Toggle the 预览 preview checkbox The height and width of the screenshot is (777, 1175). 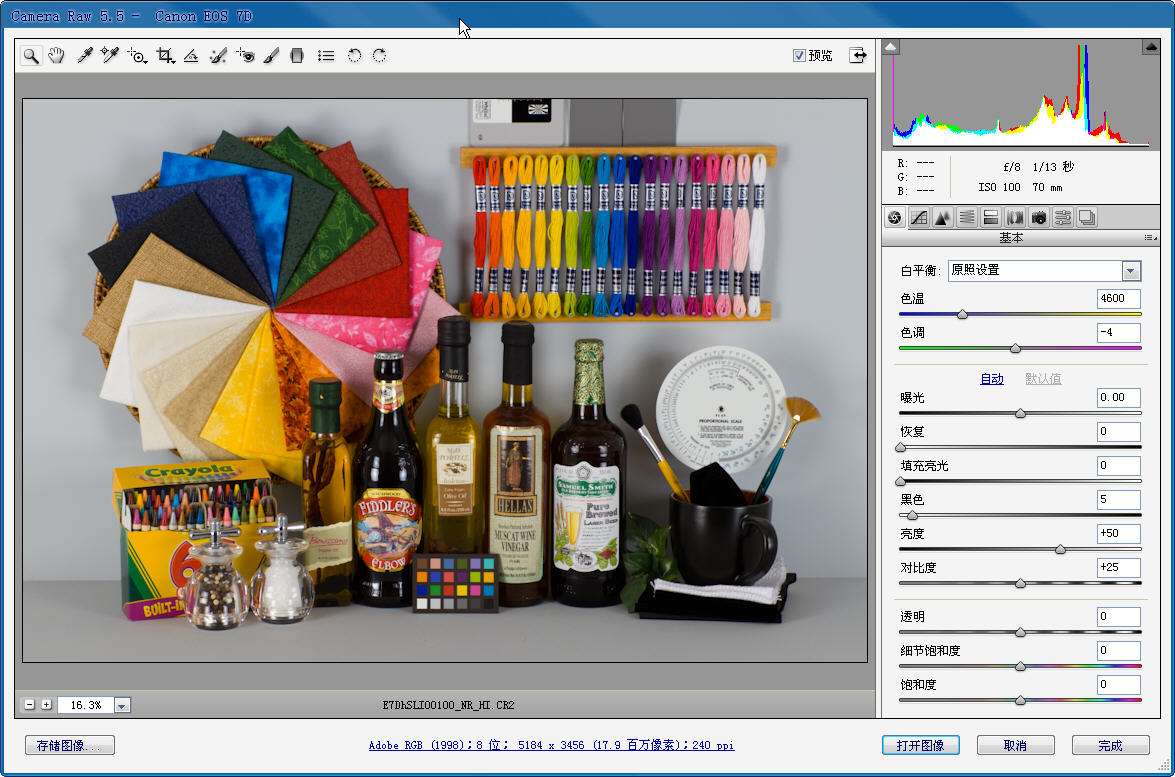coord(799,55)
